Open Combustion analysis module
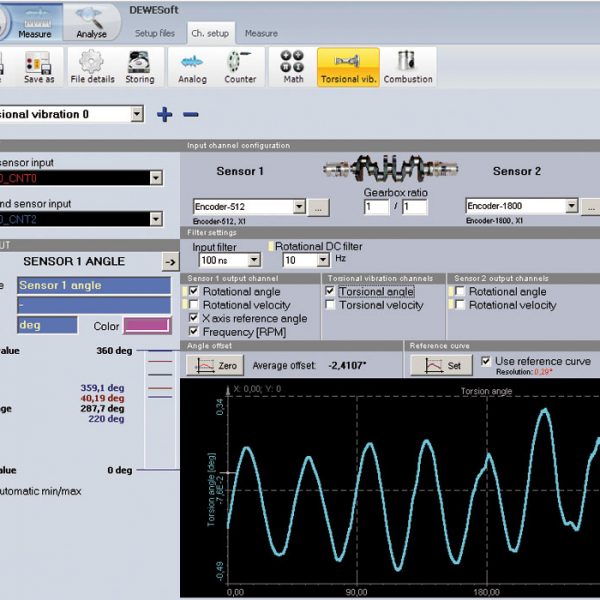 click(x=408, y=67)
